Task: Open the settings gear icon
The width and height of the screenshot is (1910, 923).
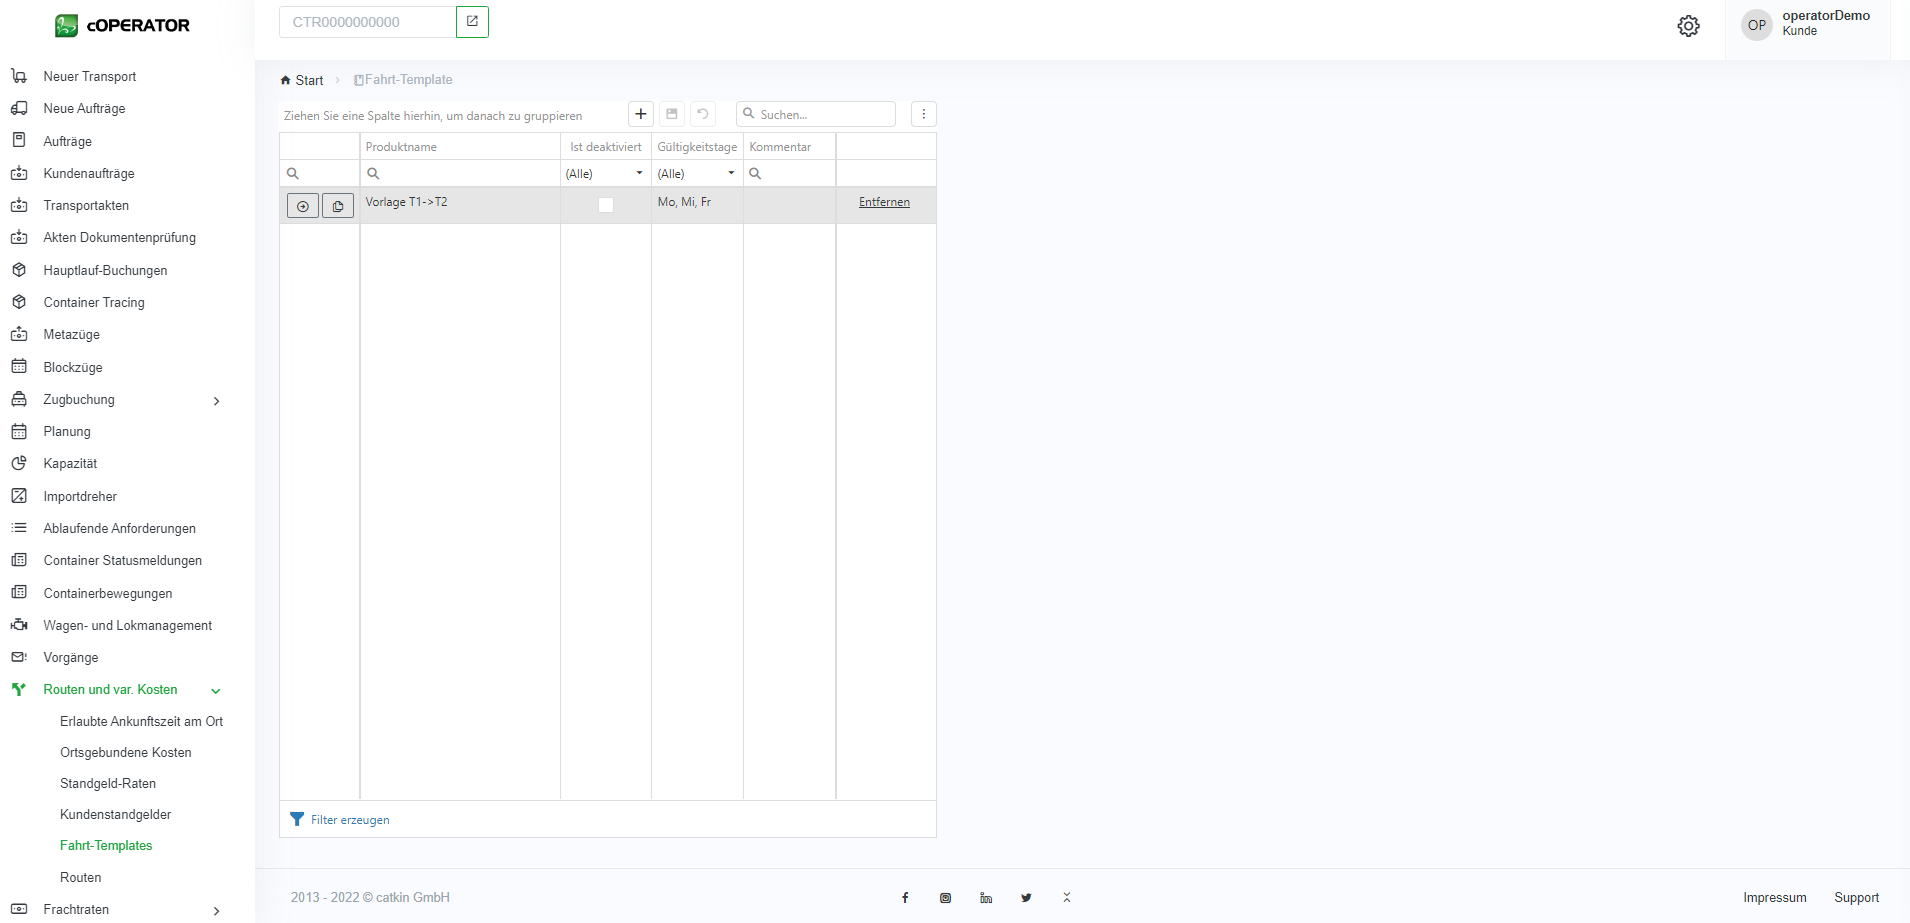Action: tap(1688, 26)
